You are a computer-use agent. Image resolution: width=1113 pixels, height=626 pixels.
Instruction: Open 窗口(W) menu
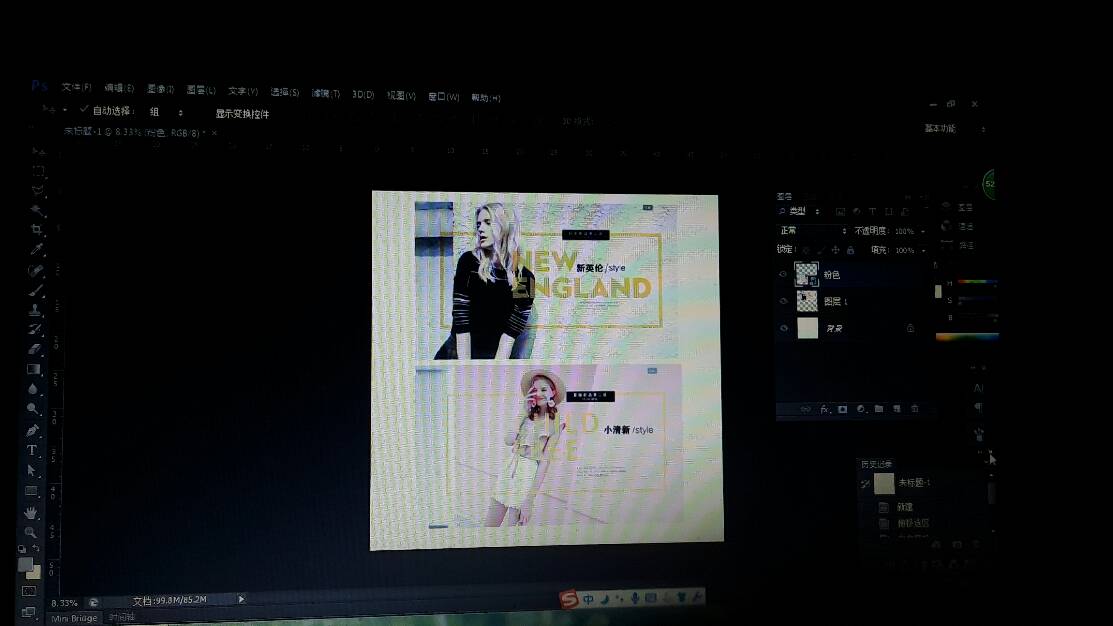pos(444,97)
